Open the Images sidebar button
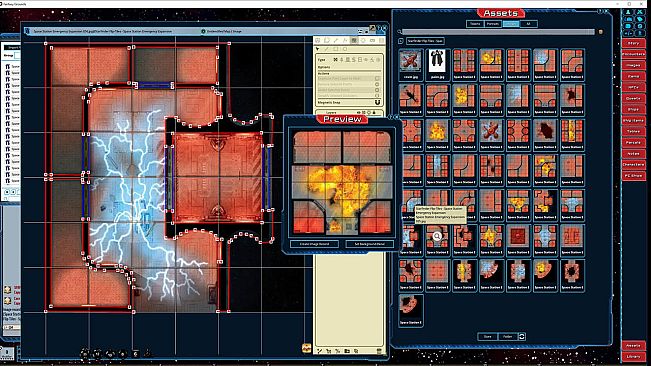 pos(633,65)
